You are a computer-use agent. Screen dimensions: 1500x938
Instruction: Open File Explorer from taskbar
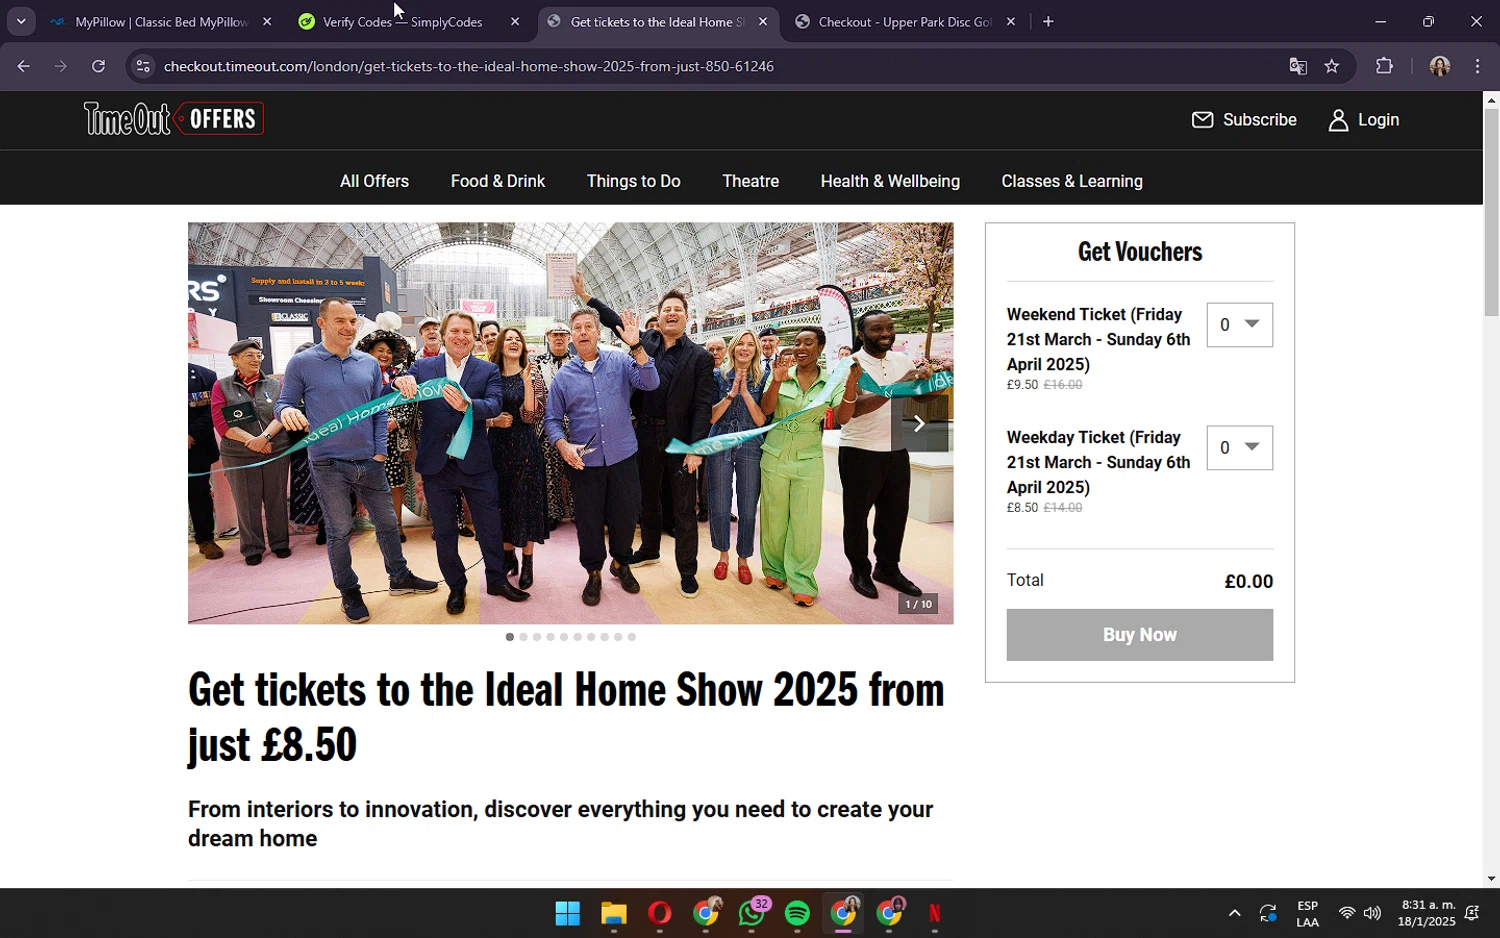(613, 914)
